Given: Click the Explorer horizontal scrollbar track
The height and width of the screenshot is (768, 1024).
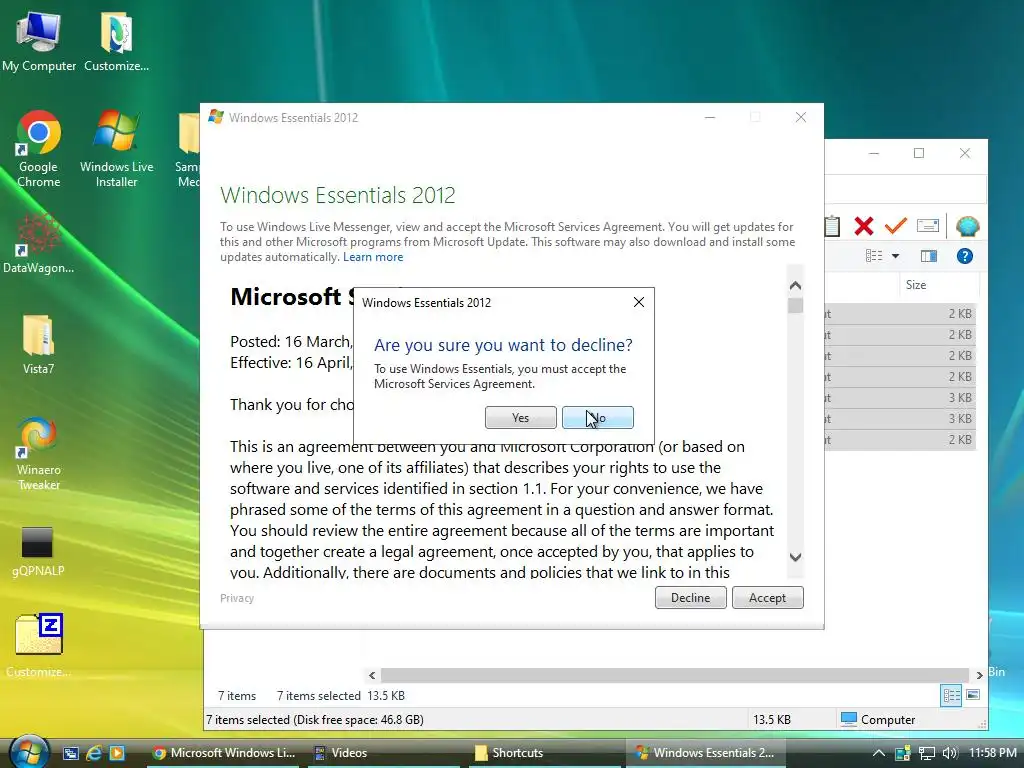Looking at the screenshot, I should (675, 675).
